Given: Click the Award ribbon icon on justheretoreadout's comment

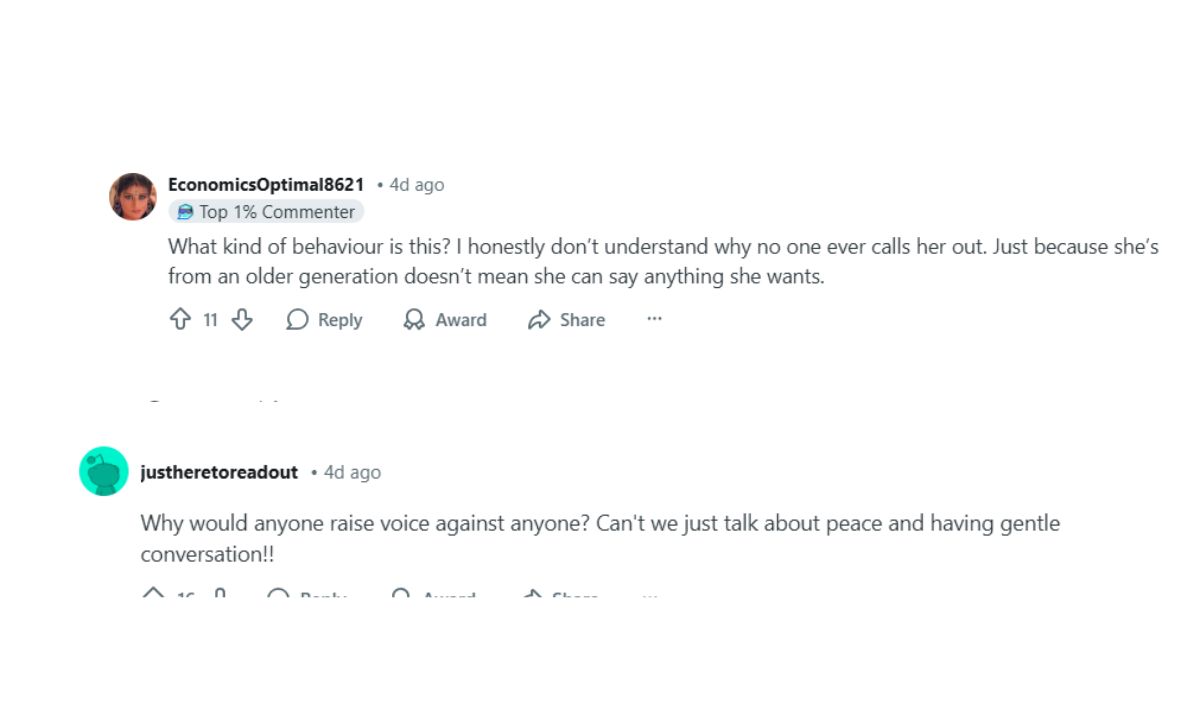Looking at the screenshot, I should pos(401,597).
